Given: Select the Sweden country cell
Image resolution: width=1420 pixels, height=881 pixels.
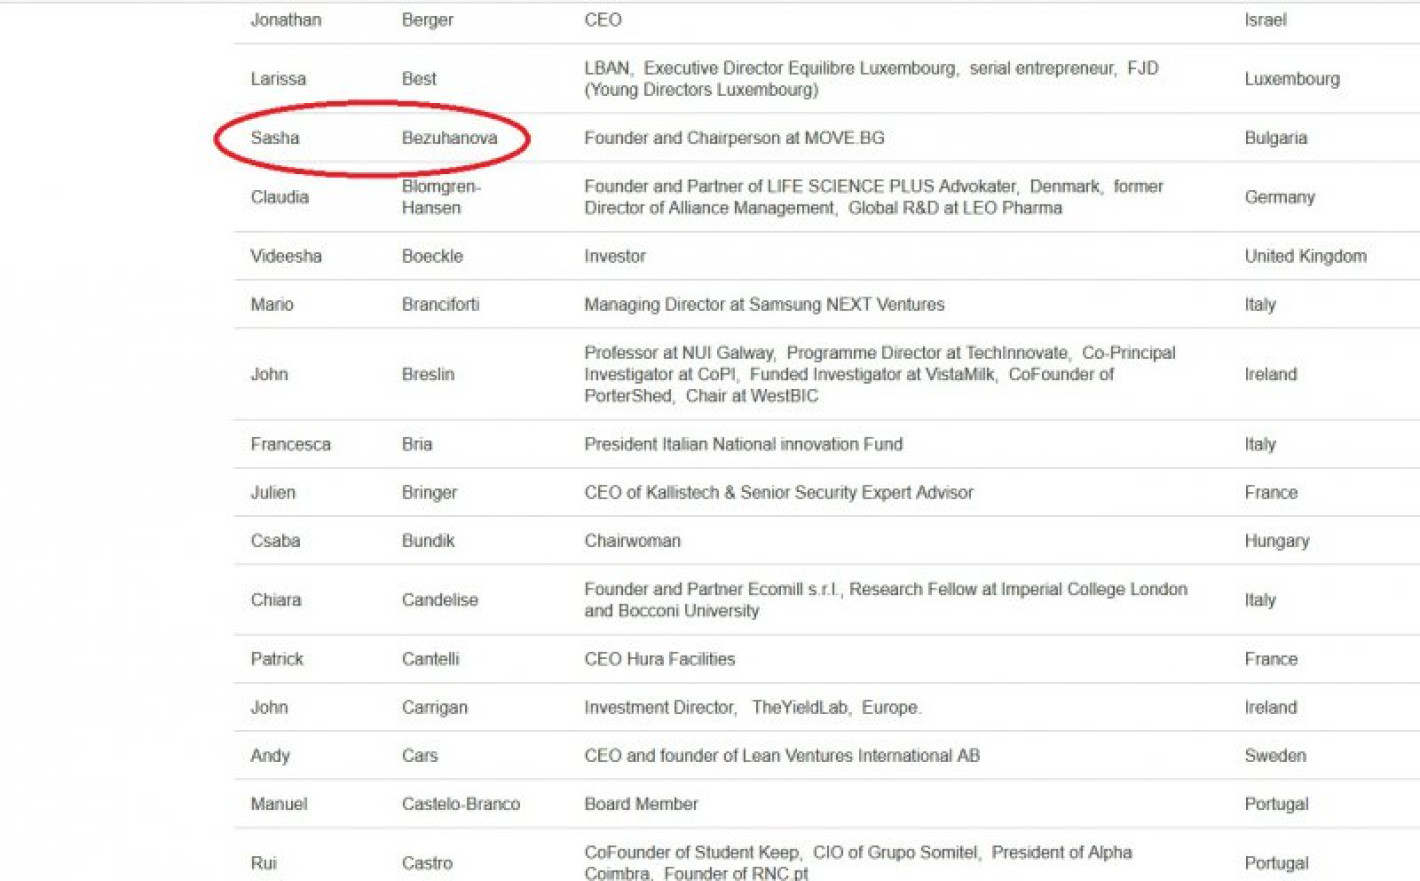Looking at the screenshot, I should pyautogui.click(x=1275, y=756).
